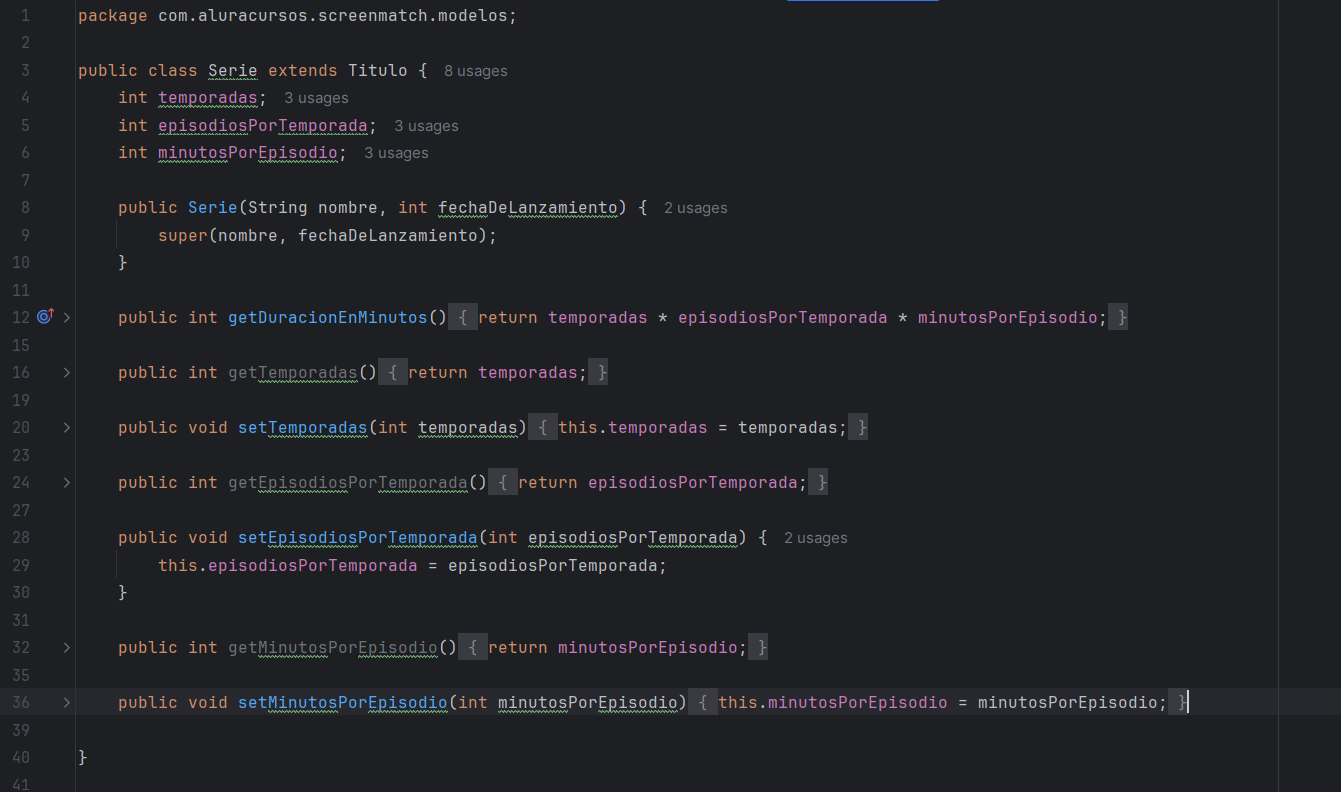The image size is (1341, 792).
Task: Click method name getMinutosPorEpisodio
Action: coord(333,647)
